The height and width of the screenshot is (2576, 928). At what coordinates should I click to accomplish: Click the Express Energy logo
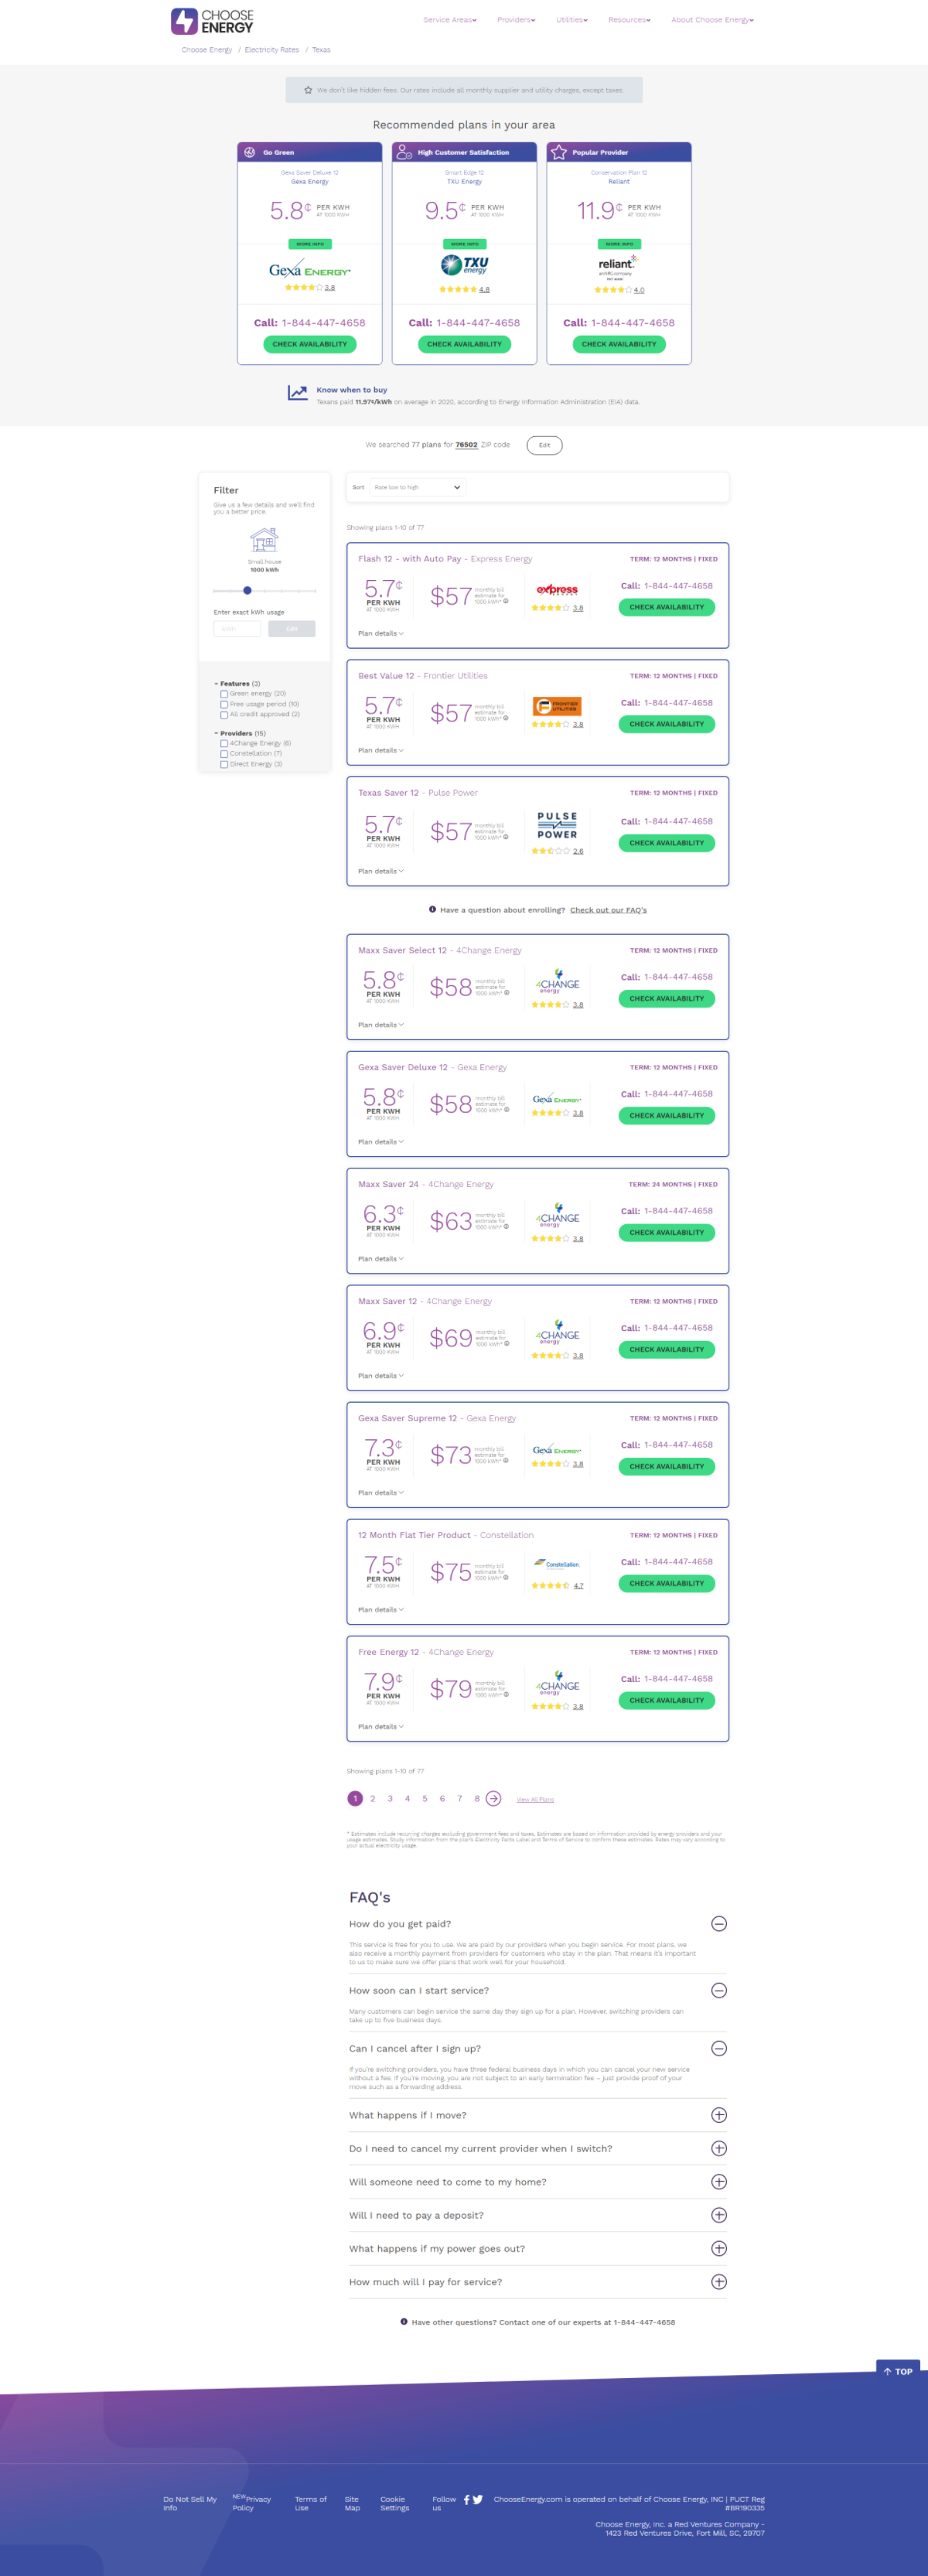coord(557,589)
